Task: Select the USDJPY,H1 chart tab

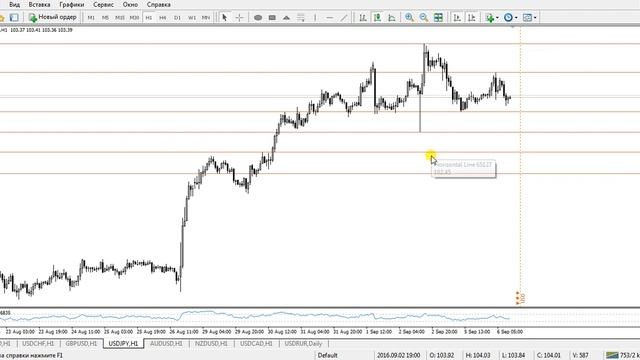Action: coord(124,344)
